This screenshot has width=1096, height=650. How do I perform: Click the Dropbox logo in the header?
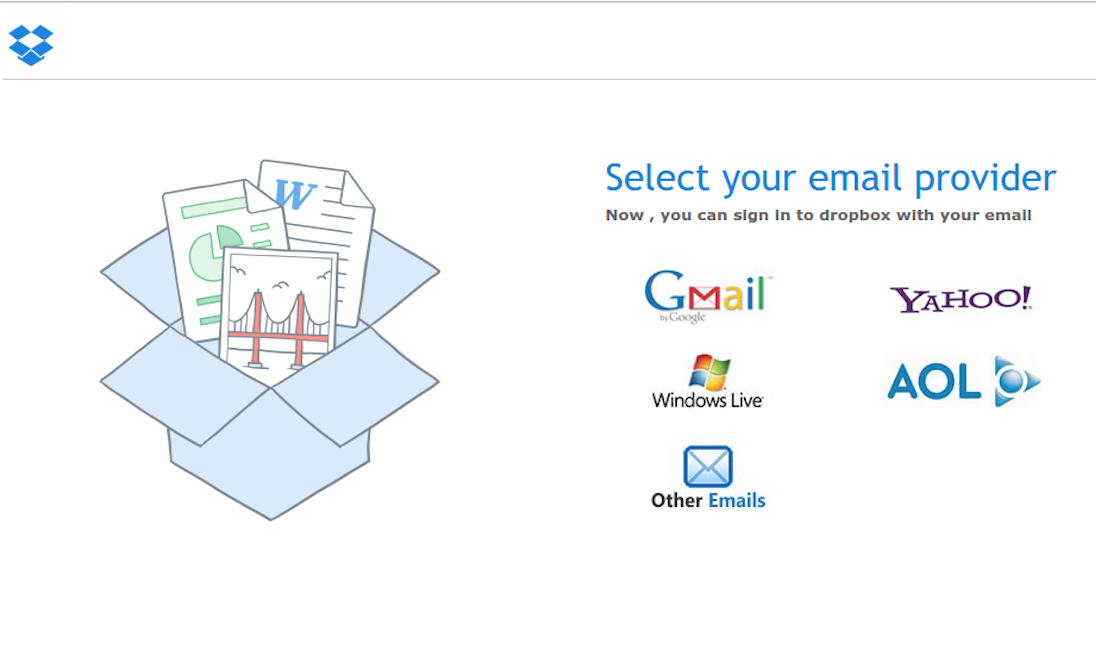tap(31, 45)
